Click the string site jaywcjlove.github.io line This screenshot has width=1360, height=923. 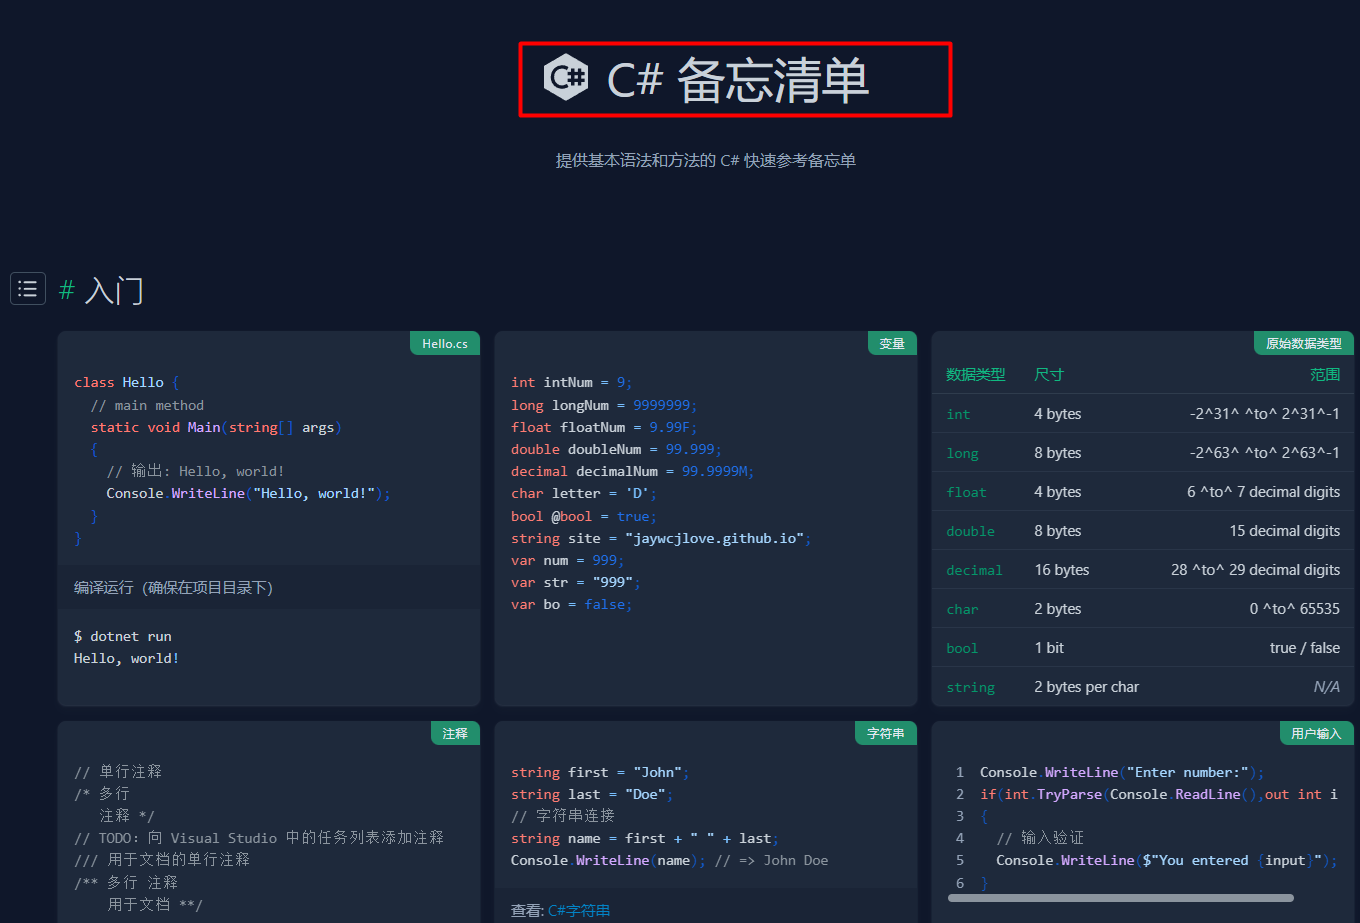[x=661, y=538]
